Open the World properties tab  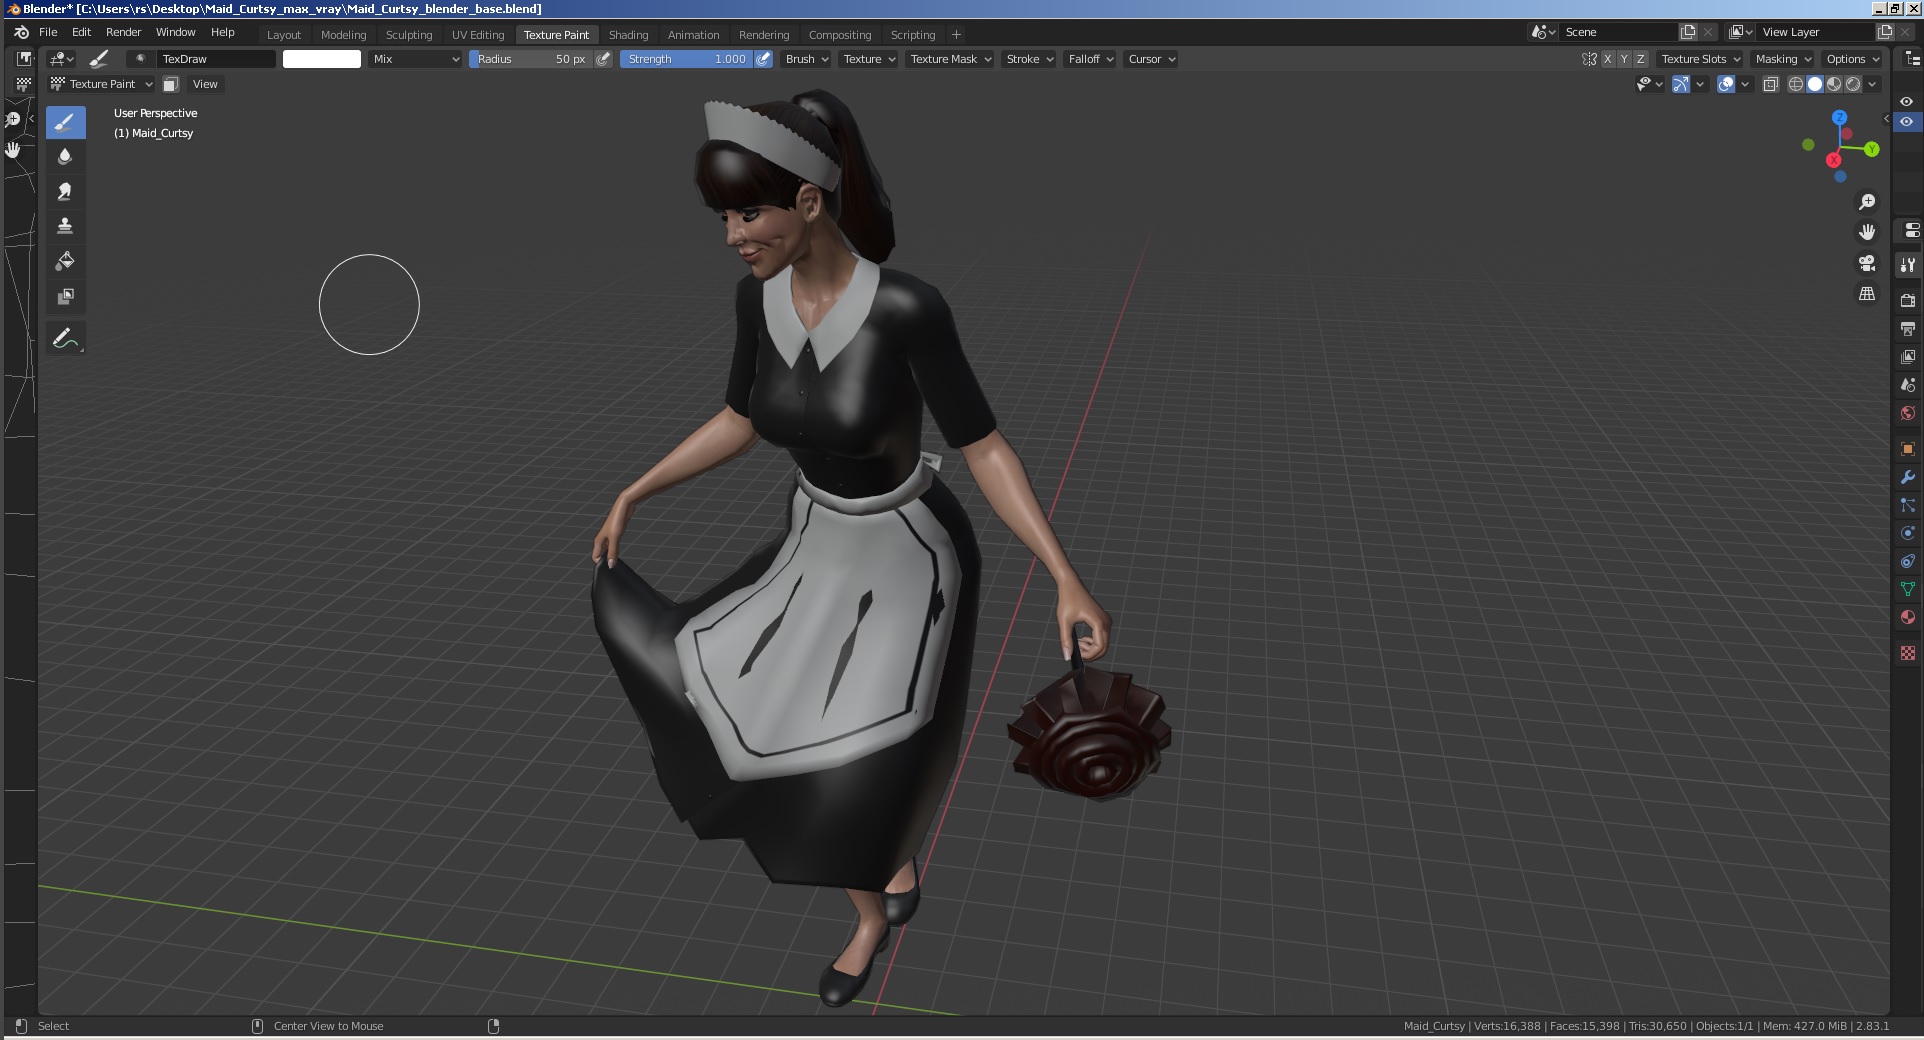click(x=1908, y=413)
